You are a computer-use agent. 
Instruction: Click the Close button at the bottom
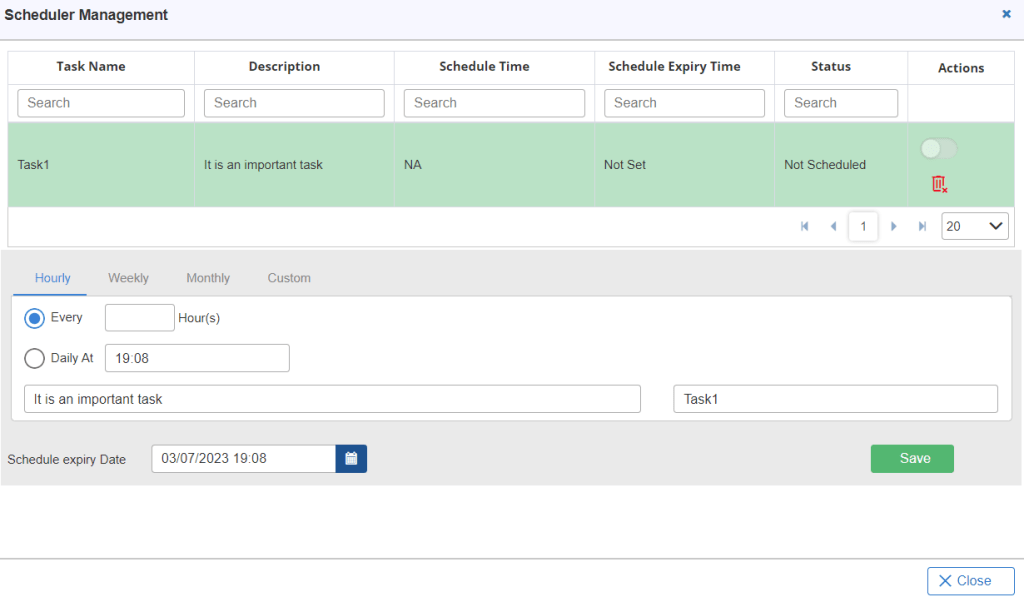[x=970, y=581]
